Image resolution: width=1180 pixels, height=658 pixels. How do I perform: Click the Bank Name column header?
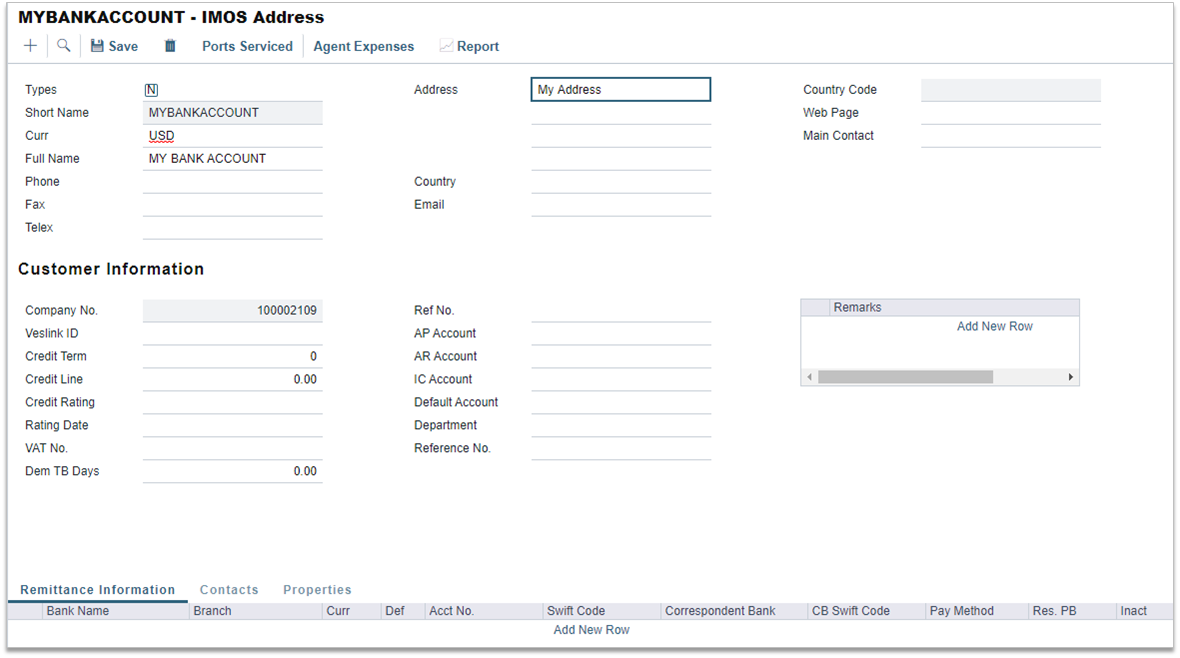pos(78,611)
